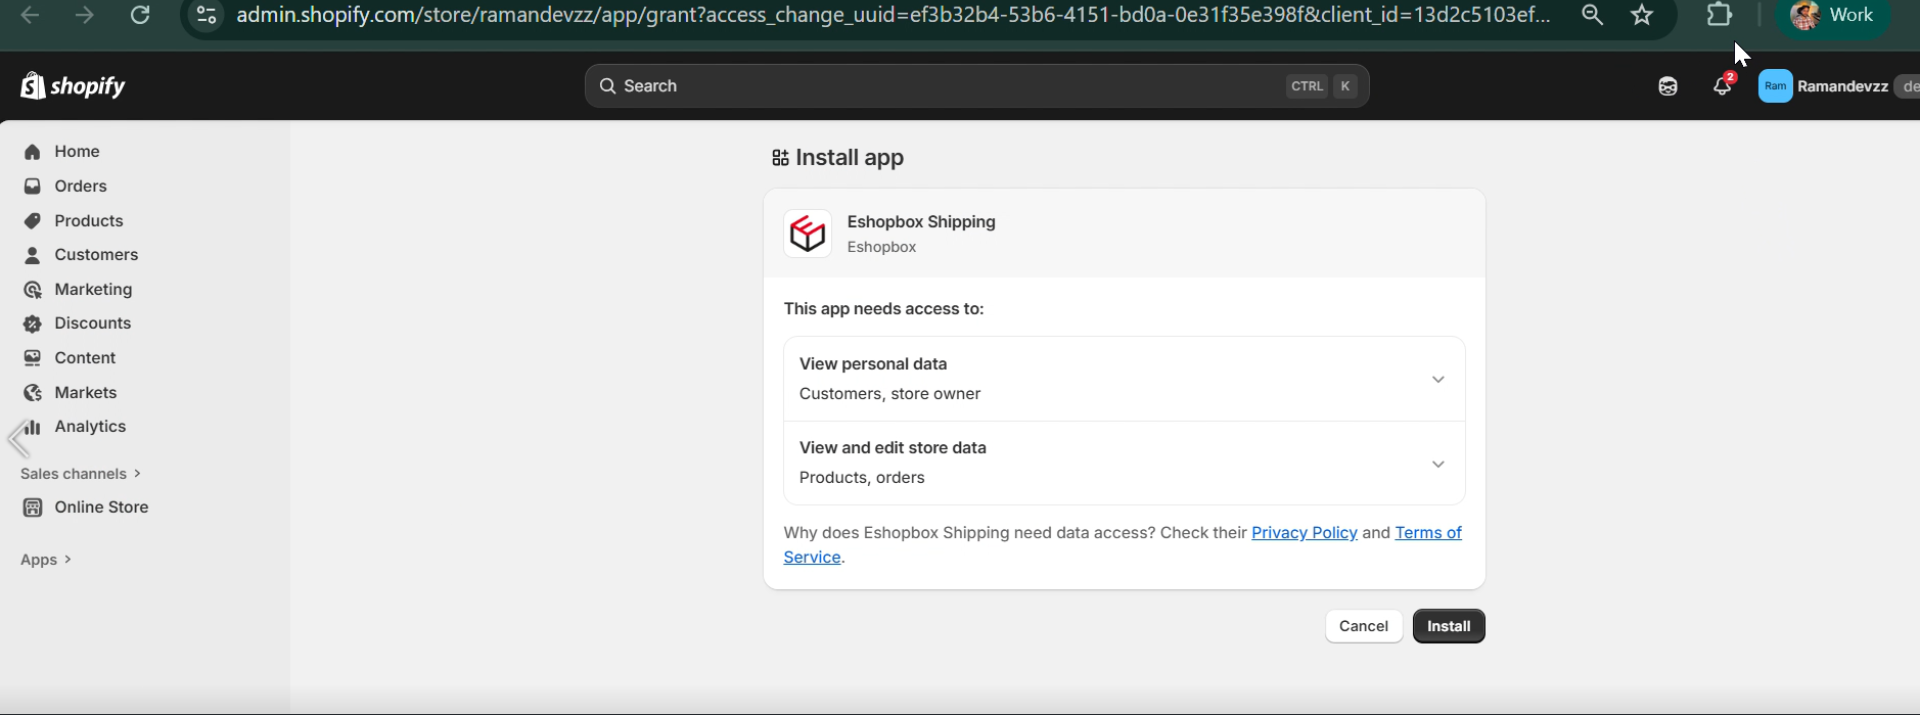Image resolution: width=1920 pixels, height=715 pixels.
Task: Open browser extensions puzzle icon
Action: (1719, 15)
